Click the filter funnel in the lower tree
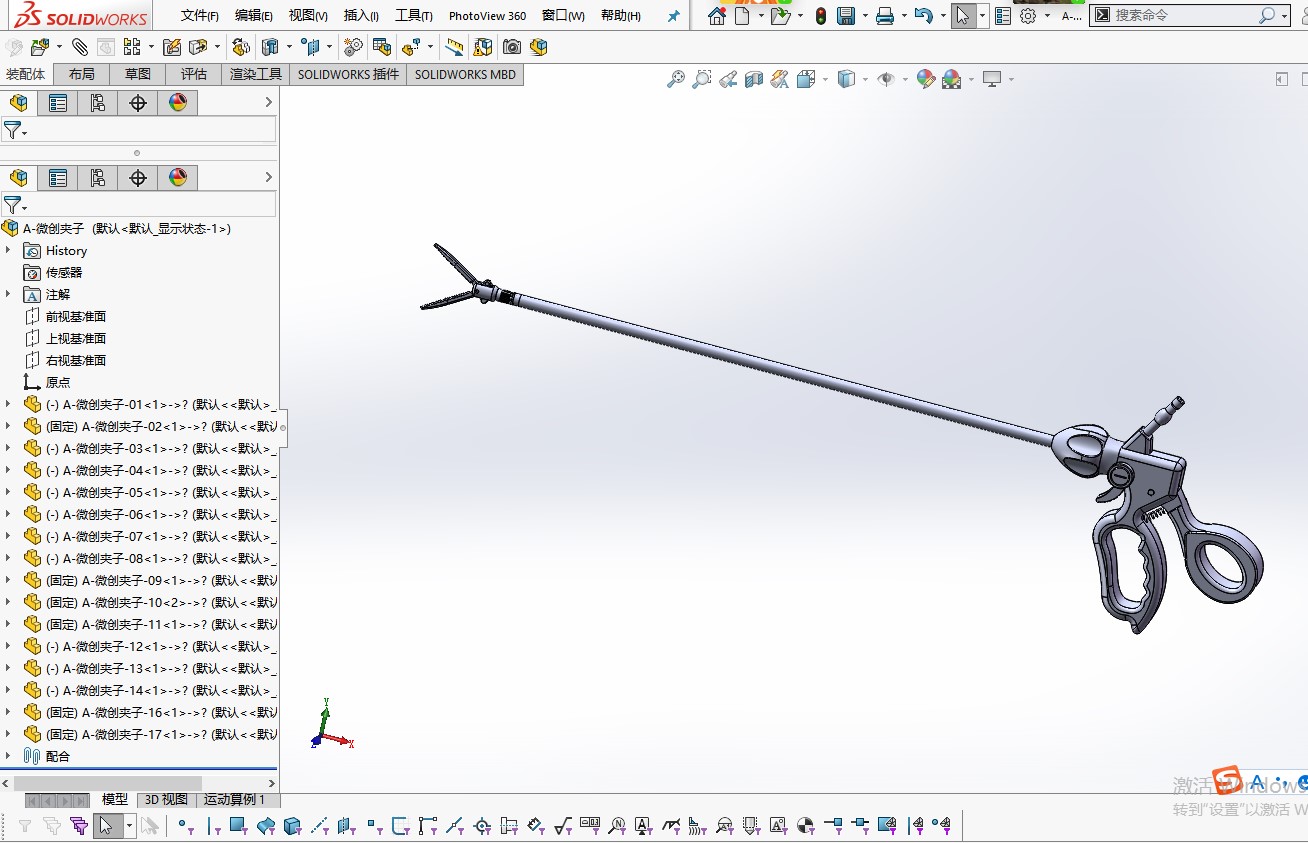 point(14,205)
